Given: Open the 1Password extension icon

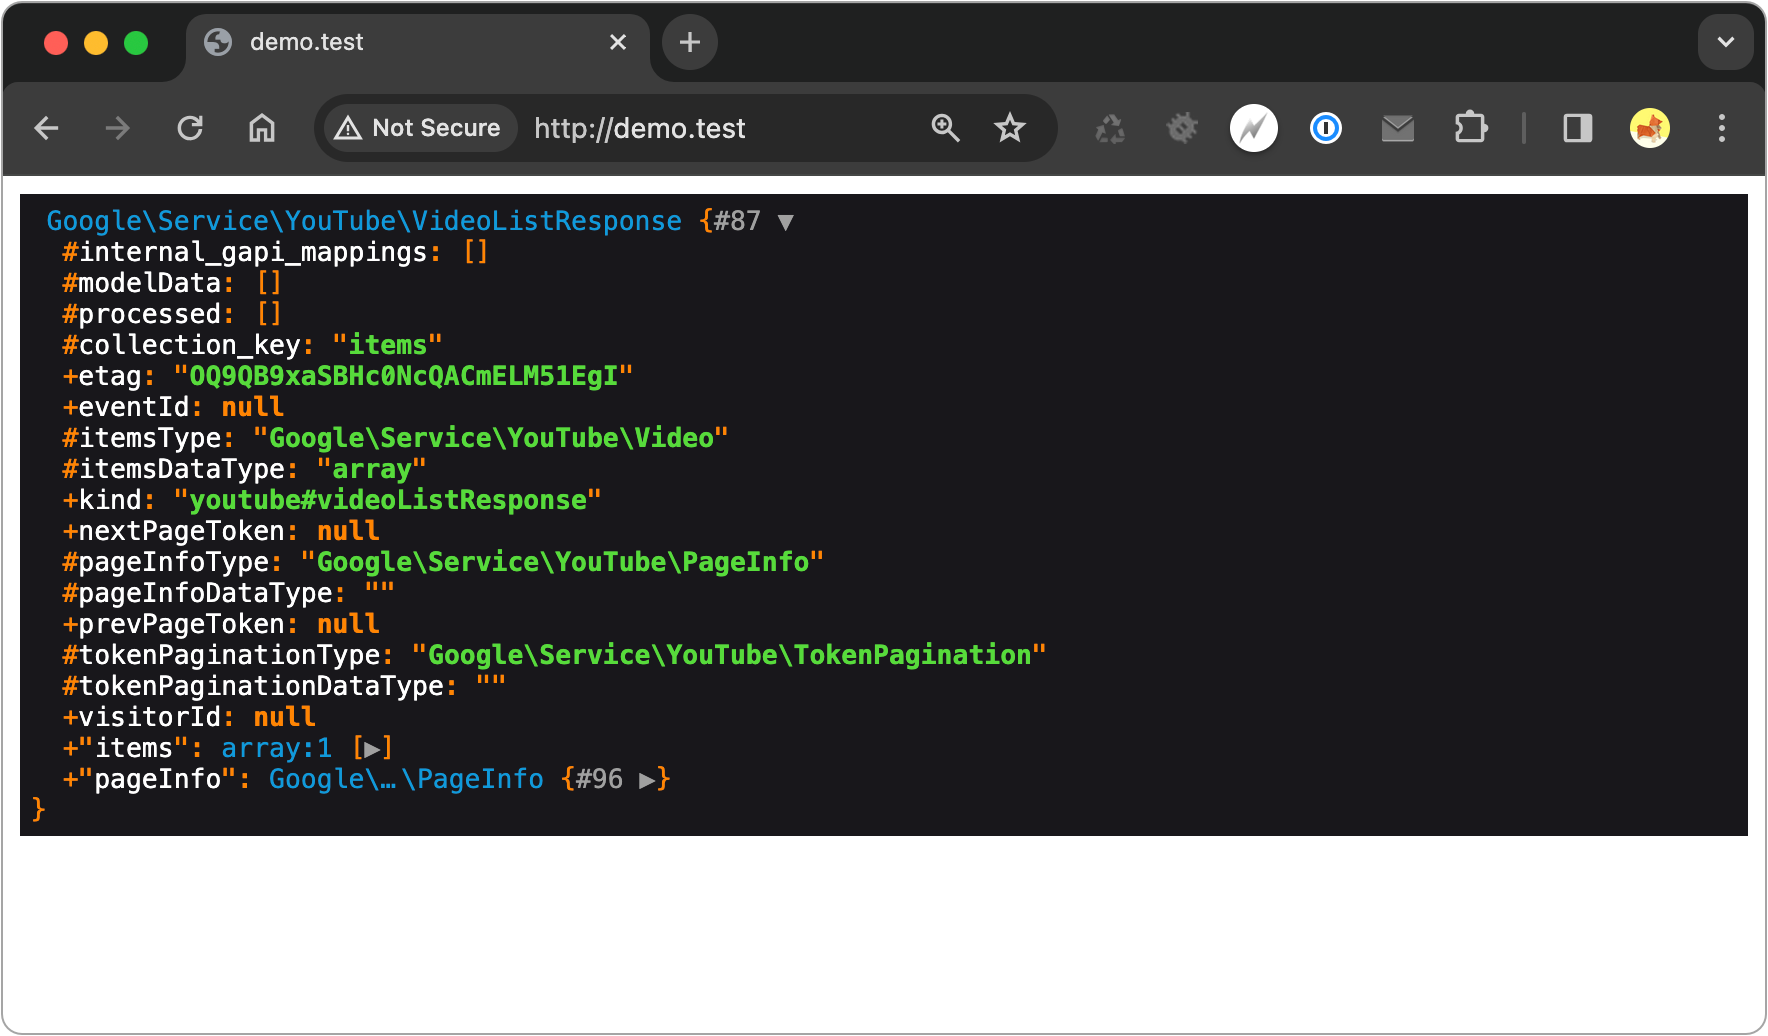Looking at the screenshot, I should pos(1326,128).
